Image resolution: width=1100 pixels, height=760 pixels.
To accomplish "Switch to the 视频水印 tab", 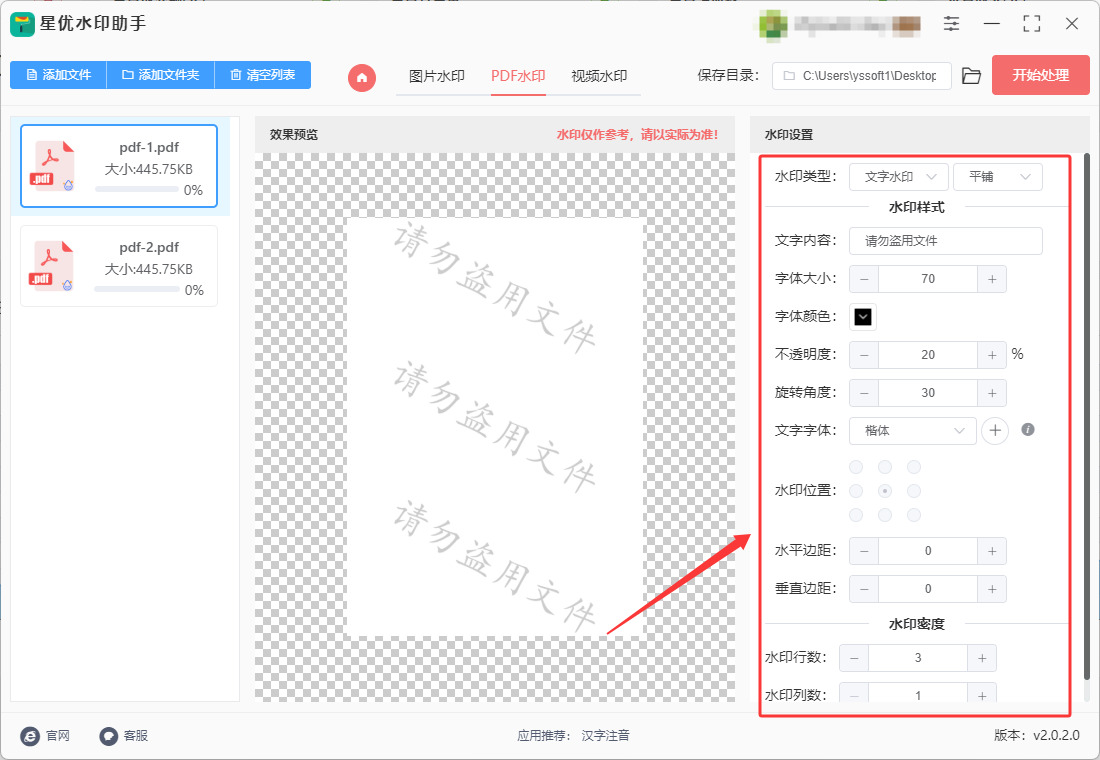I will 599,76.
